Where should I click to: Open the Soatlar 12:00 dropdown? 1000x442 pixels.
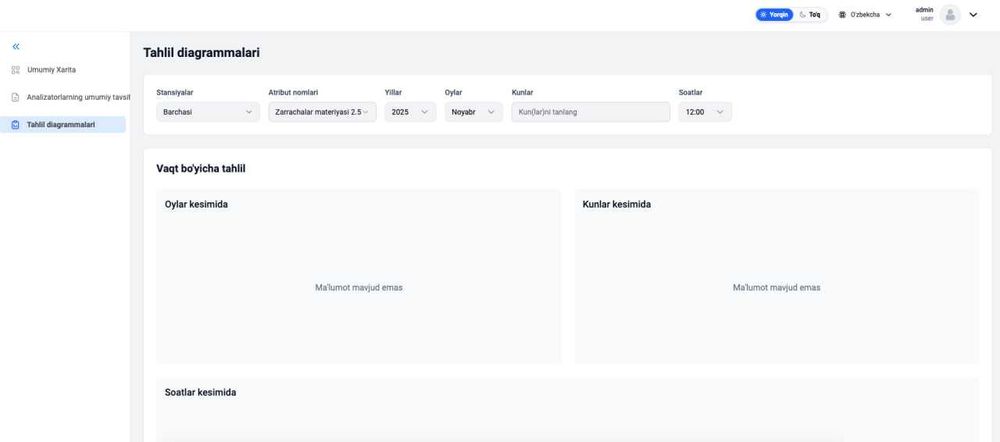pyautogui.click(x=705, y=112)
